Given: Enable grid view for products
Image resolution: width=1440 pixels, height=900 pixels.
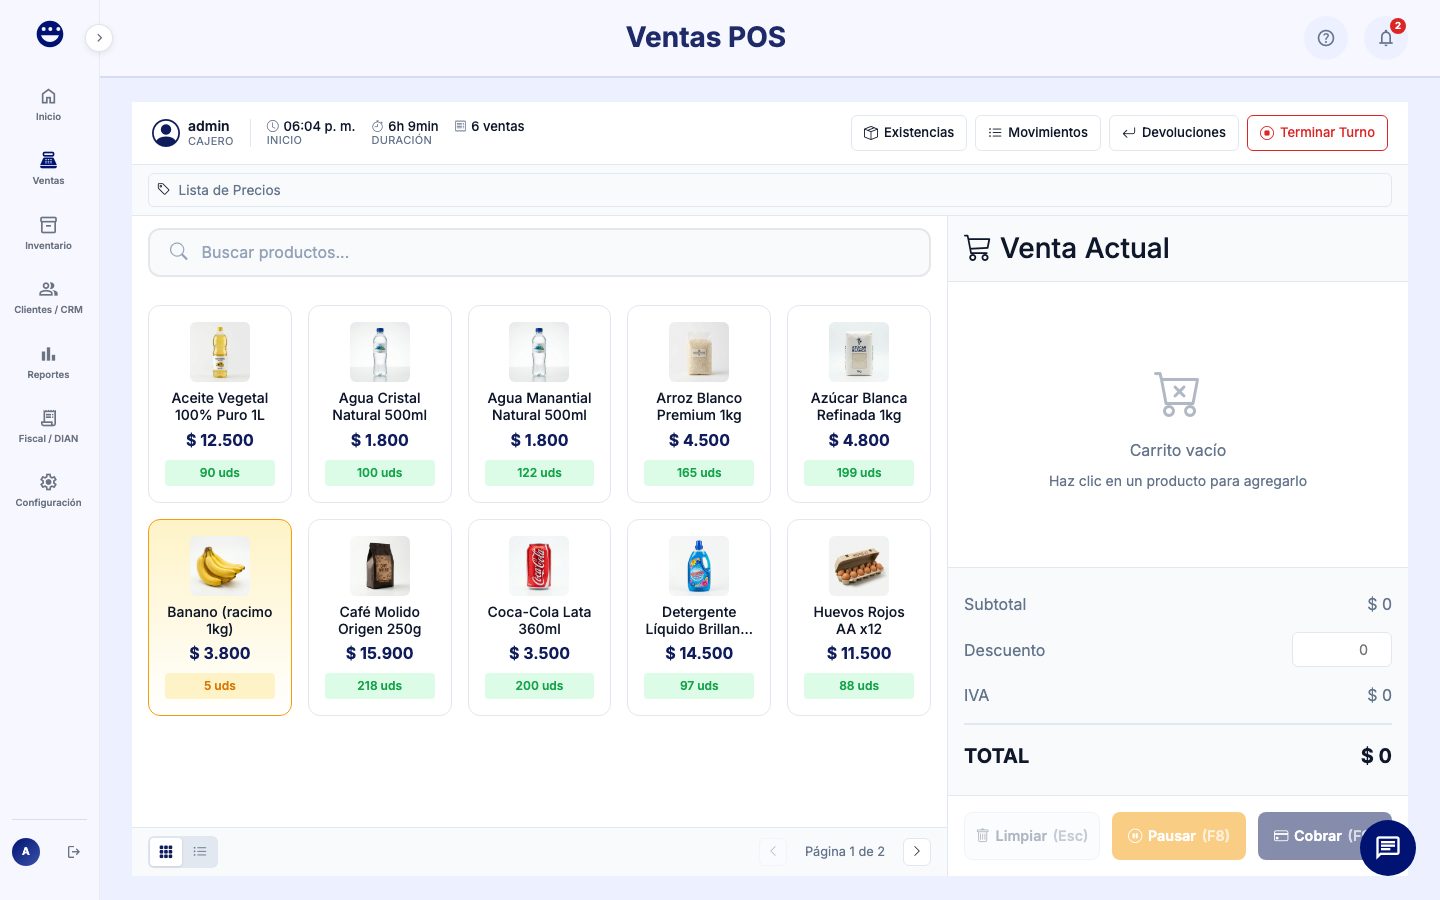Looking at the screenshot, I should click(166, 851).
